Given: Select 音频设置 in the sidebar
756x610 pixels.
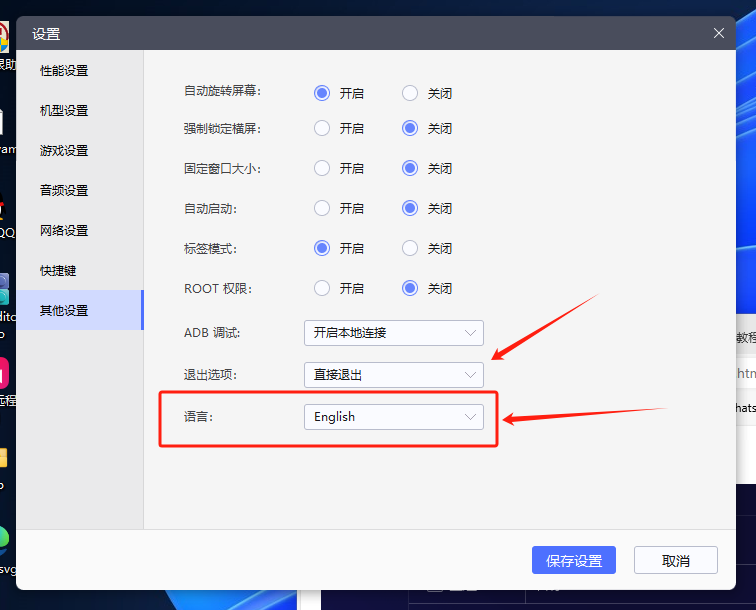Looking at the screenshot, I should tap(80, 191).
